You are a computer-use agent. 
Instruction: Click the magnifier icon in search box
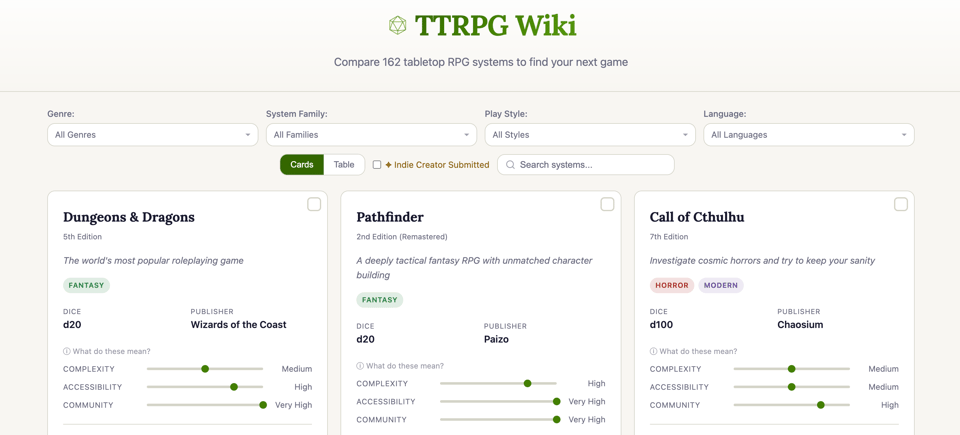coord(510,165)
